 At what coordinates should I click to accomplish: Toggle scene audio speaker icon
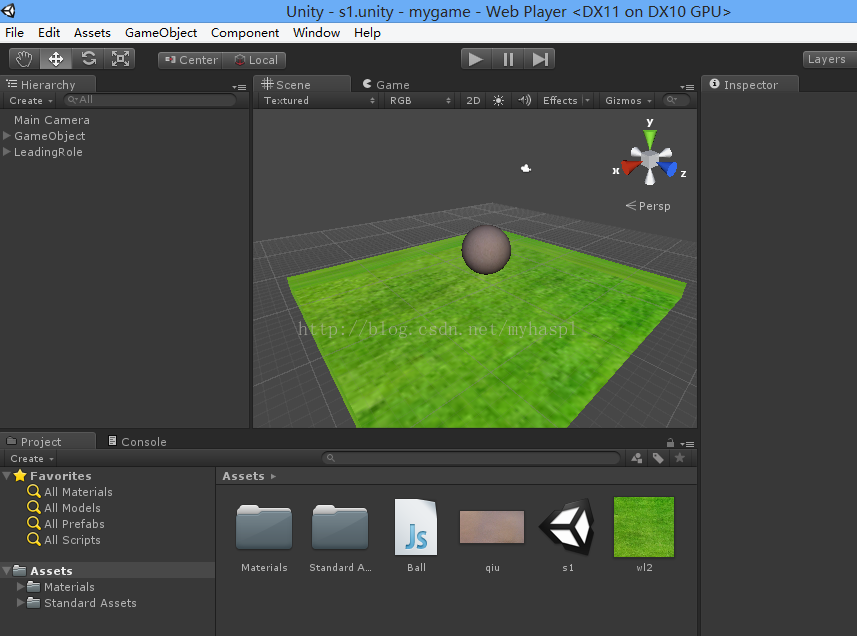pos(524,101)
